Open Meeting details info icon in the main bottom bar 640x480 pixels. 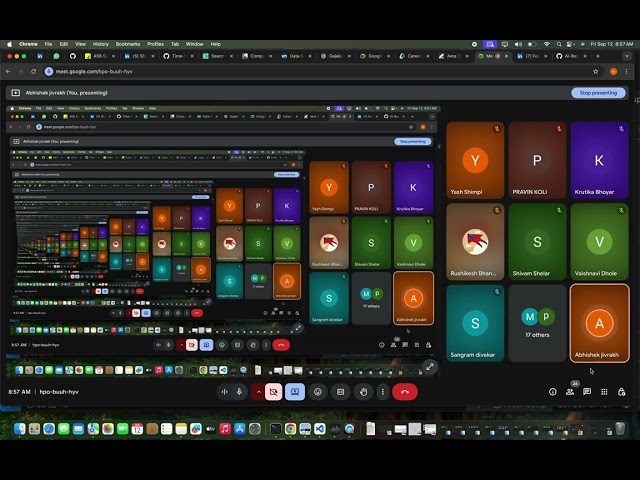553,392
